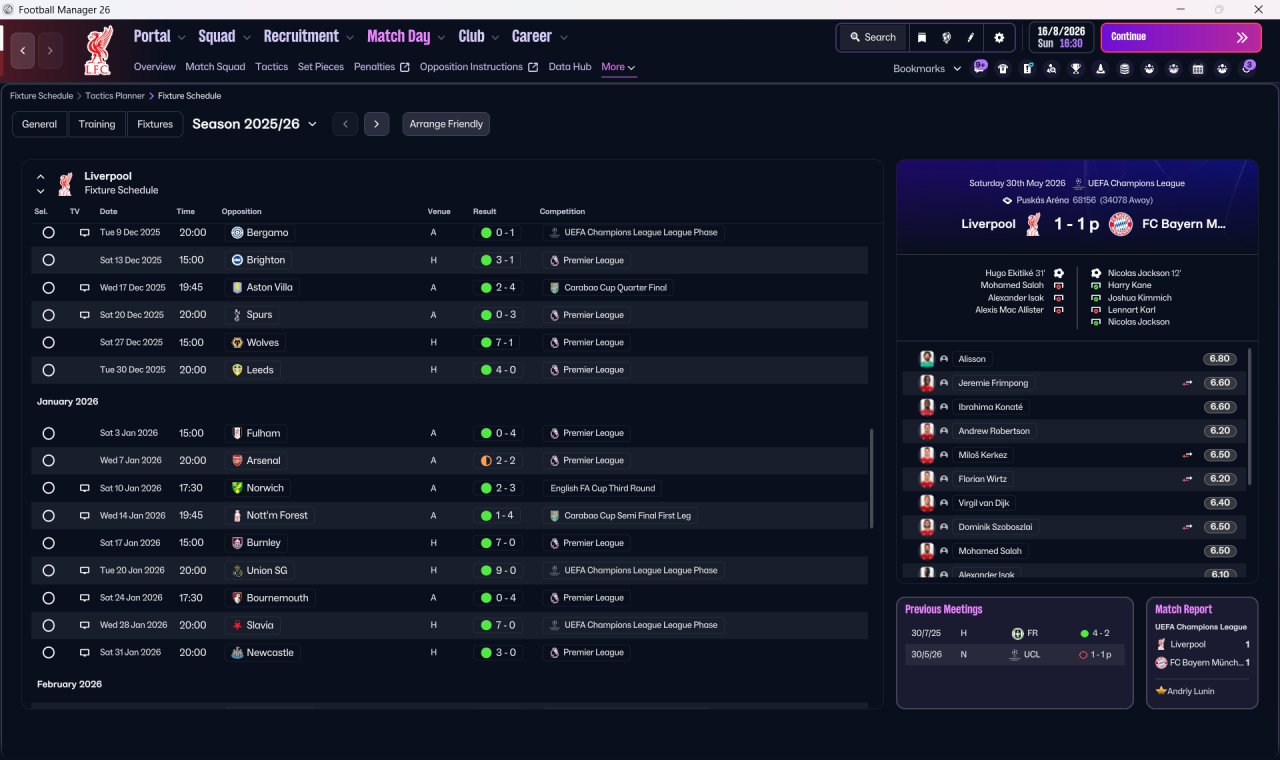Click the Continue button
This screenshot has height=760, width=1280.
point(1181,37)
